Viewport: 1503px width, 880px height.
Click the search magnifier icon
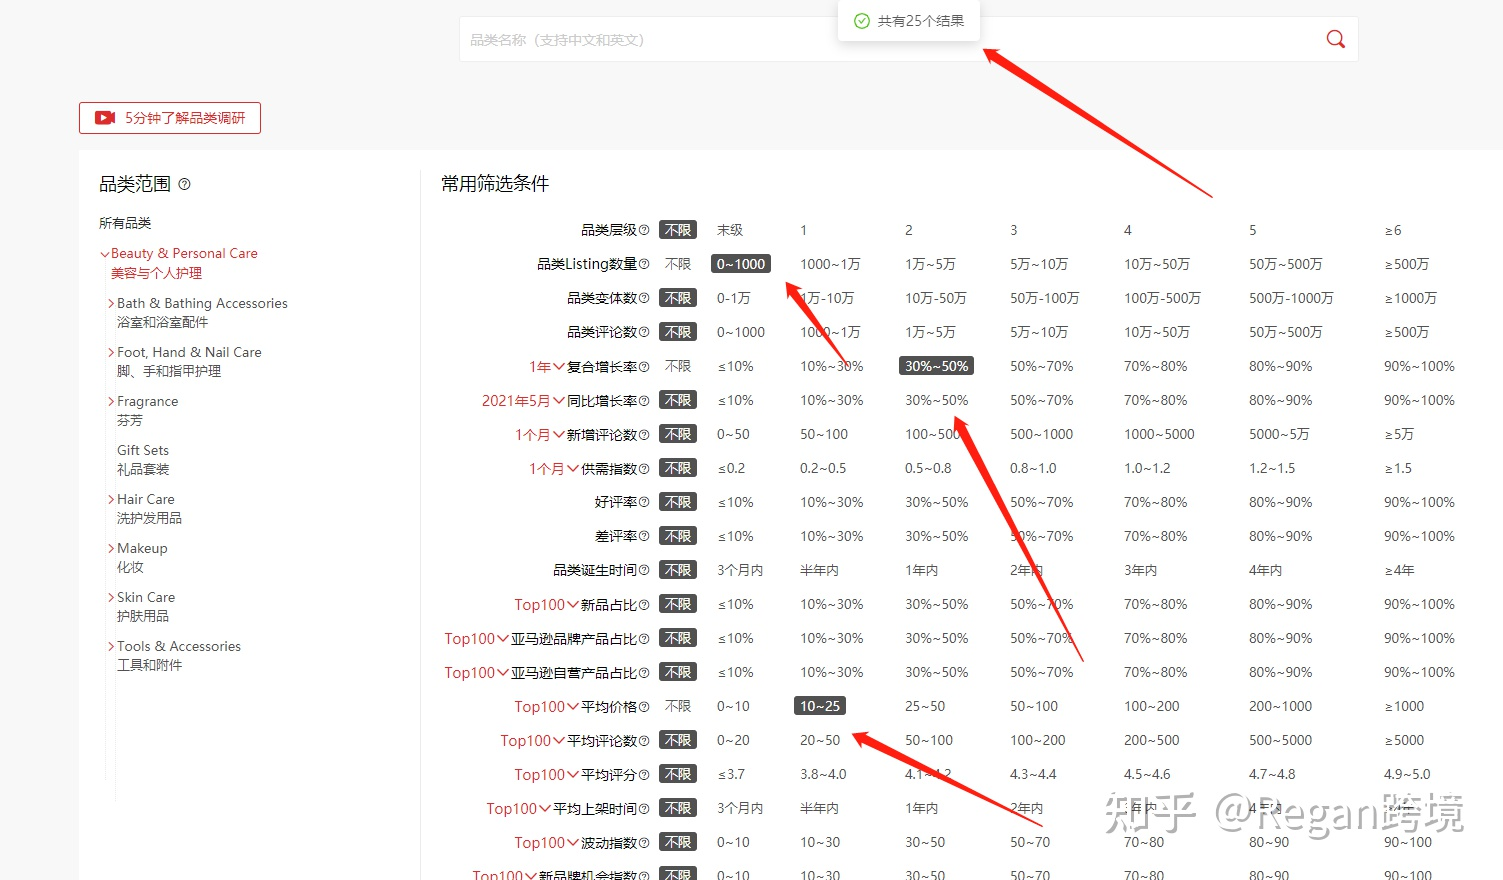click(1335, 38)
